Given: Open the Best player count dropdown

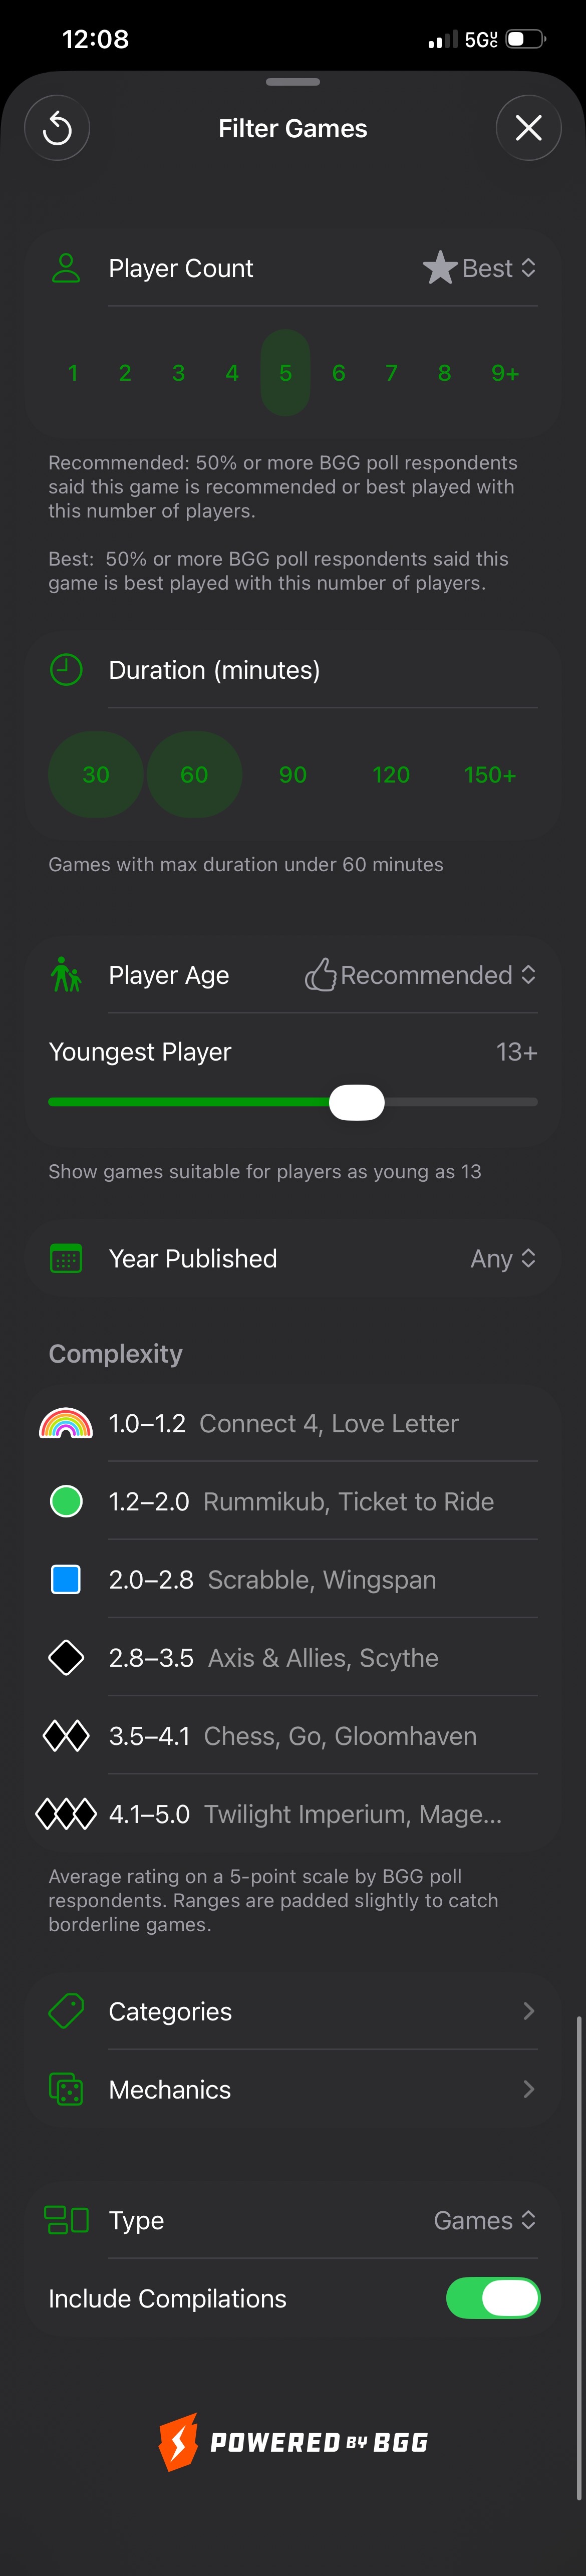Looking at the screenshot, I should (480, 268).
